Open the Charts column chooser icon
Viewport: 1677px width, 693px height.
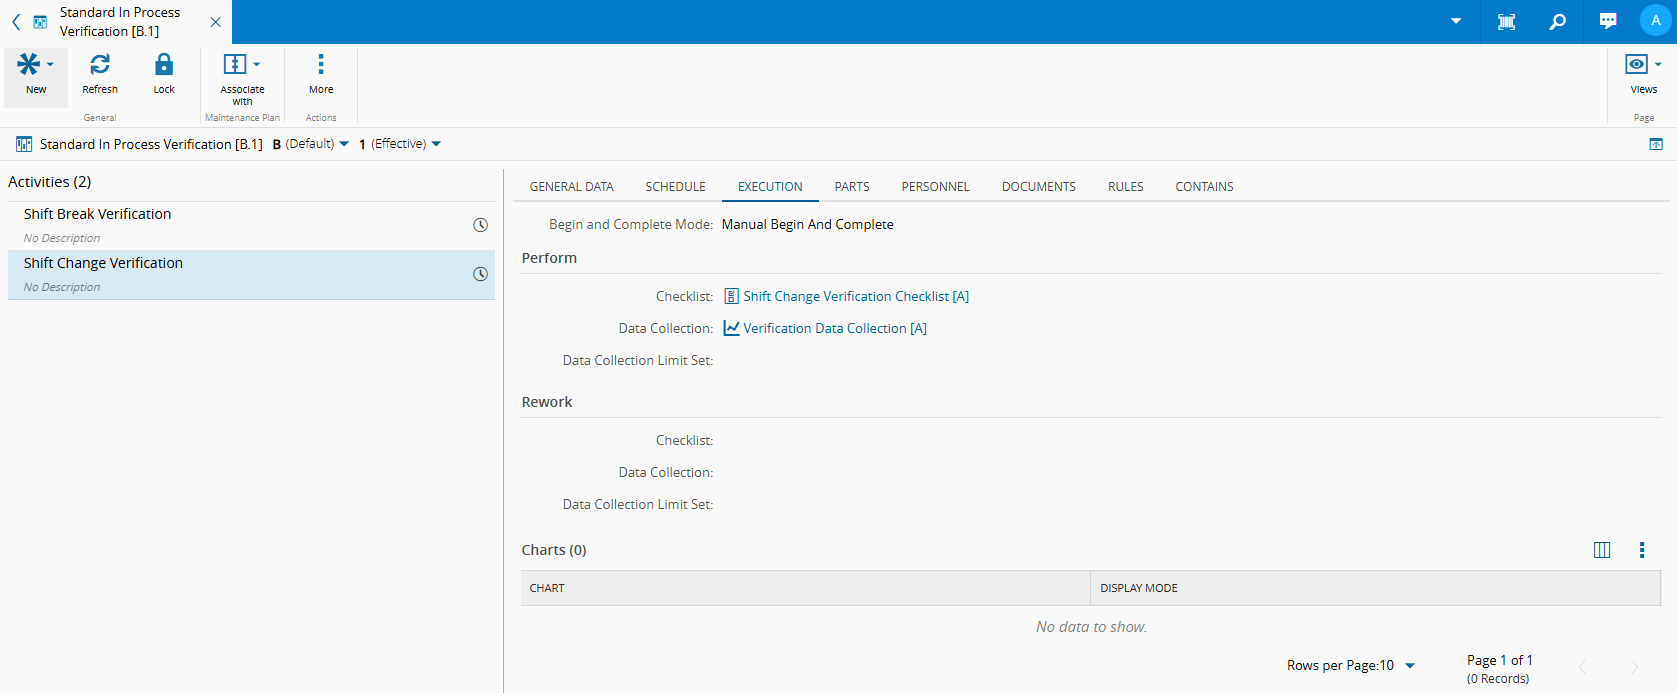1602,550
